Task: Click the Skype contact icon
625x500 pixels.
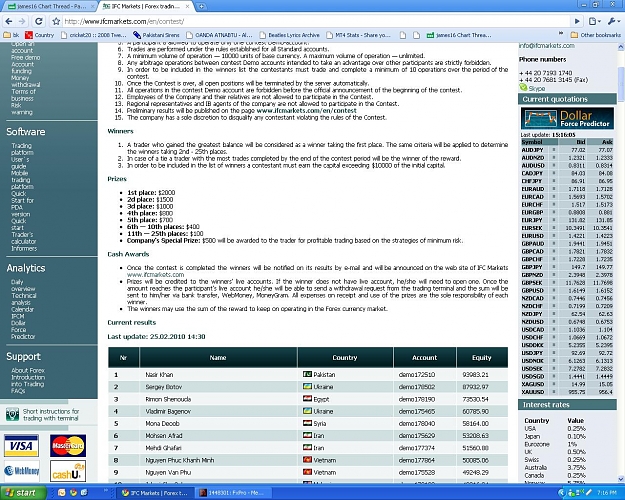Action: pyautogui.click(x=523, y=87)
